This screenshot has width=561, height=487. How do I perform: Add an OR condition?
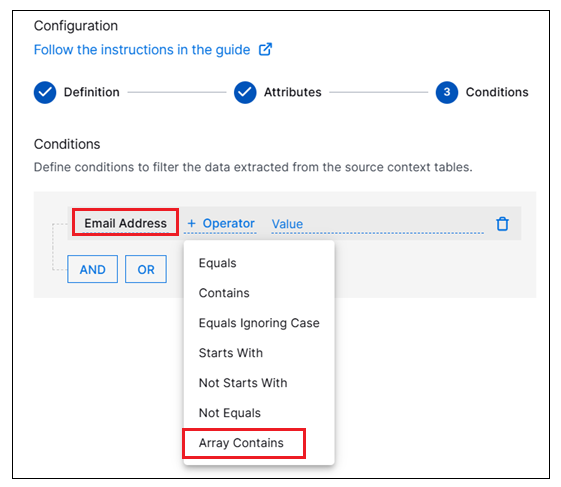tap(146, 269)
